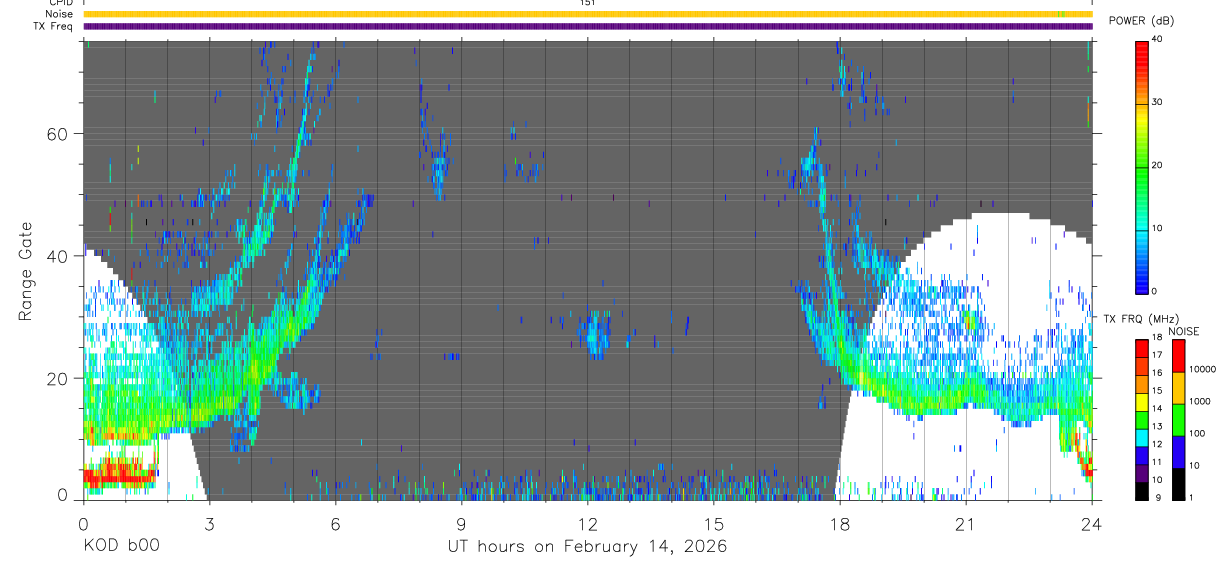The image size is (1228, 567).
Task: Select the '21' tick on the UT hours axis
Action: tap(966, 523)
